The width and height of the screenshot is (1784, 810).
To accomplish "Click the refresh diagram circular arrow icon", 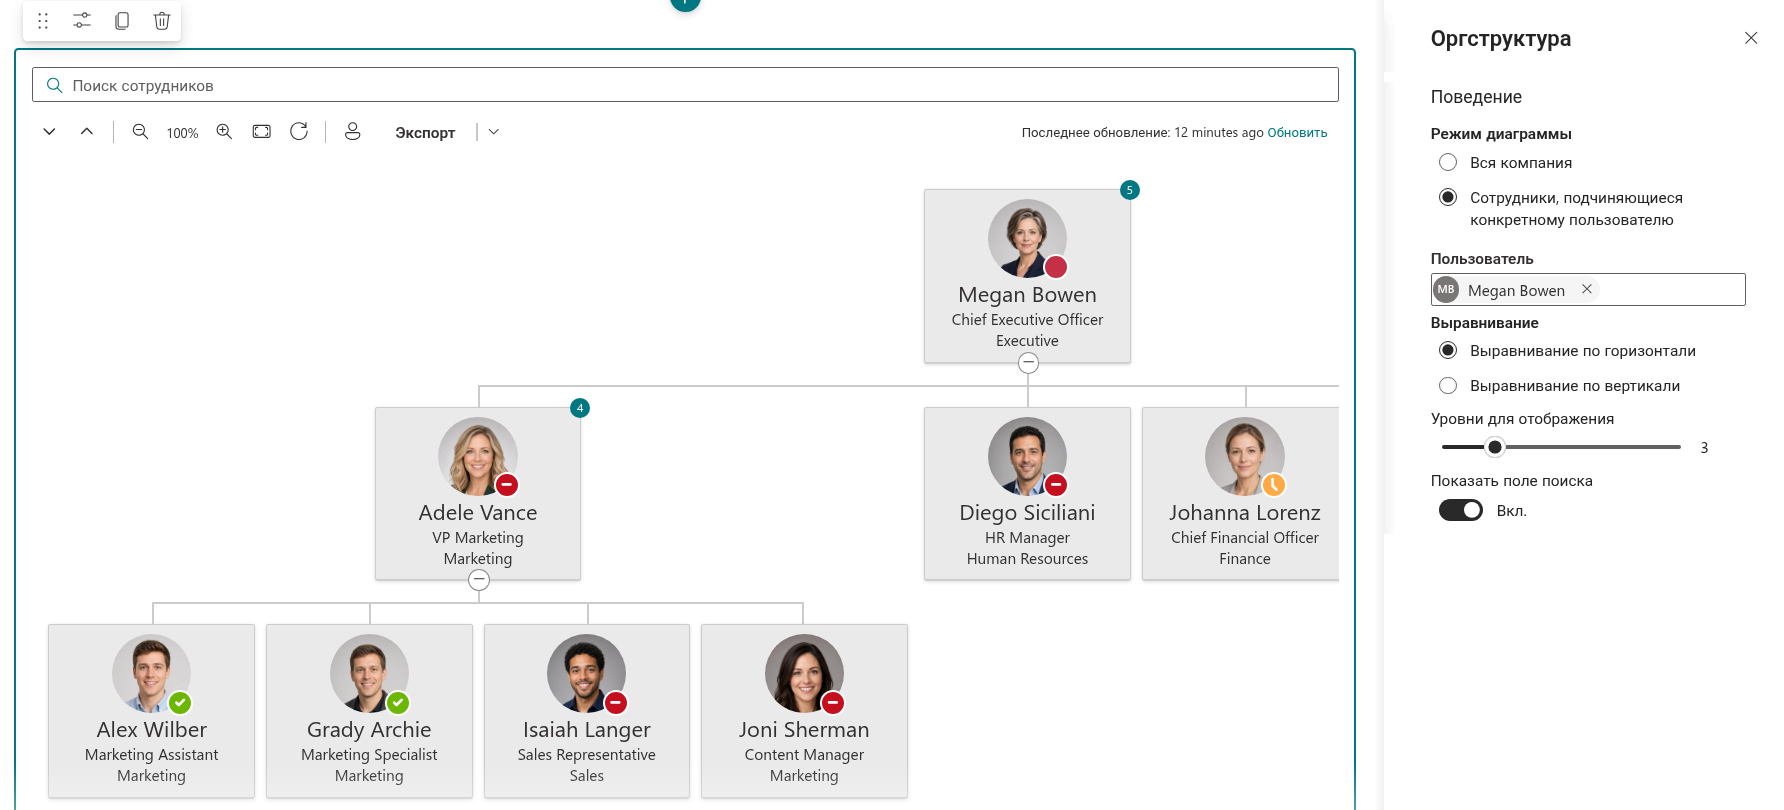I will pos(299,132).
